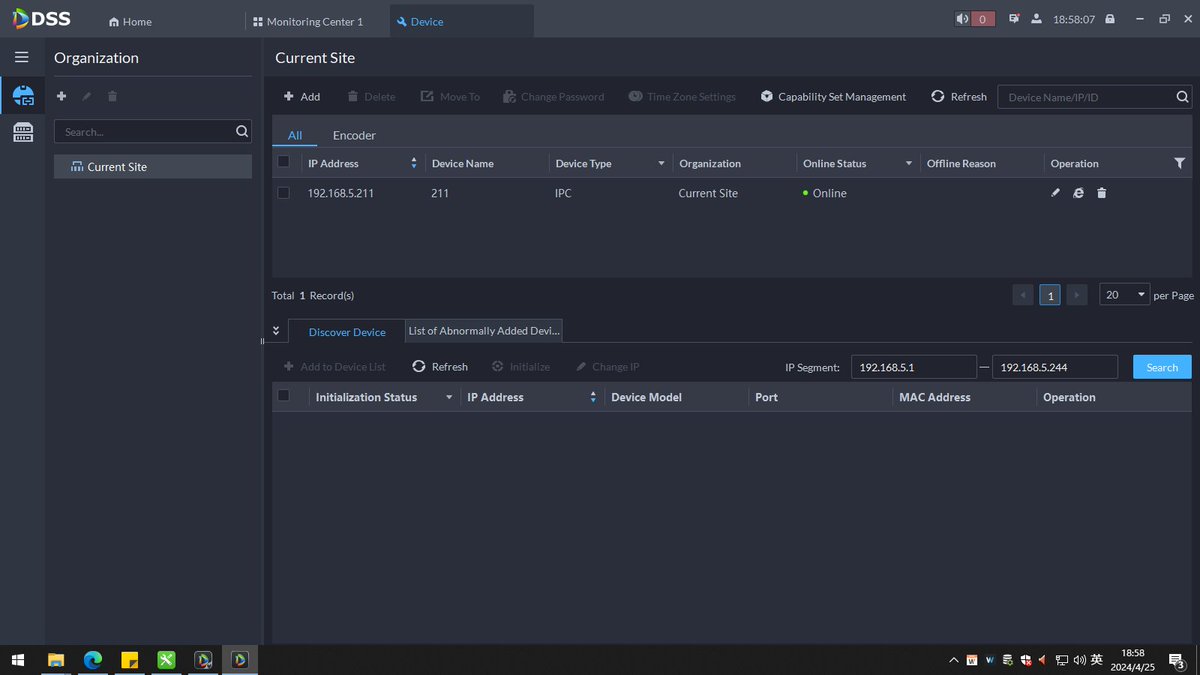Screen dimensions: 1200x675
Task: Open the Device Type column filter dropdown
Action: tap(660, 163)
